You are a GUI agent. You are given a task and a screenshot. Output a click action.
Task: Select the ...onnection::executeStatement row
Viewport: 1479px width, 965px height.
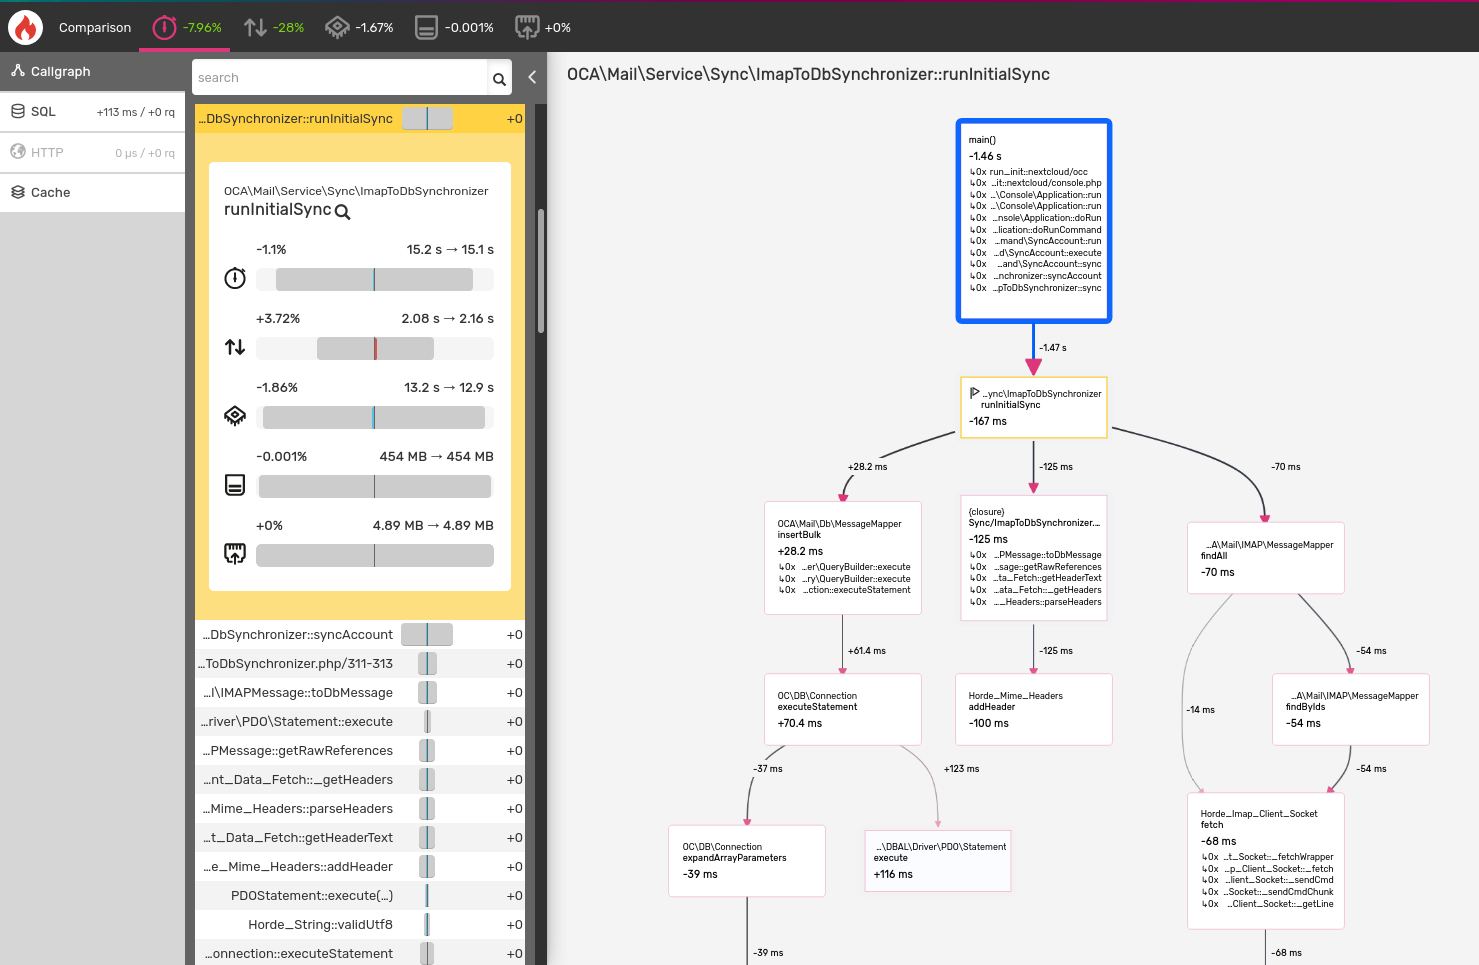(x=360, y=953)
